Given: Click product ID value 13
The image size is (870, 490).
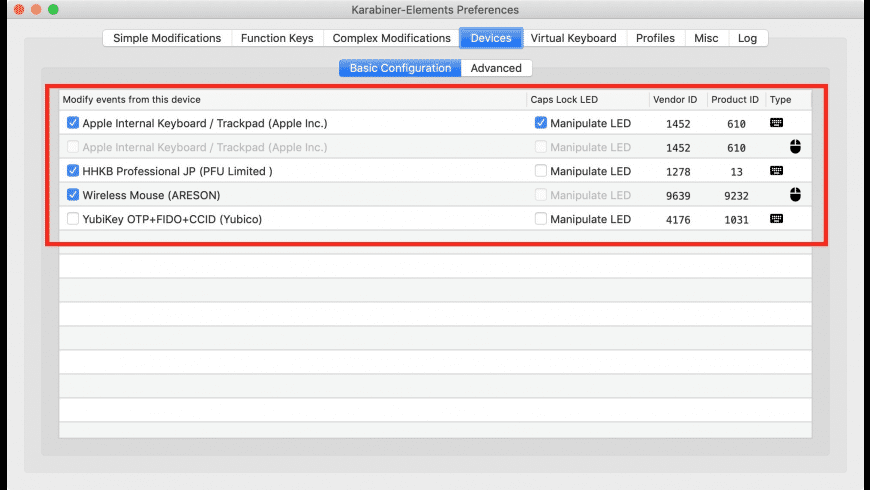Looking at the screenshot, I should (736, 171).
